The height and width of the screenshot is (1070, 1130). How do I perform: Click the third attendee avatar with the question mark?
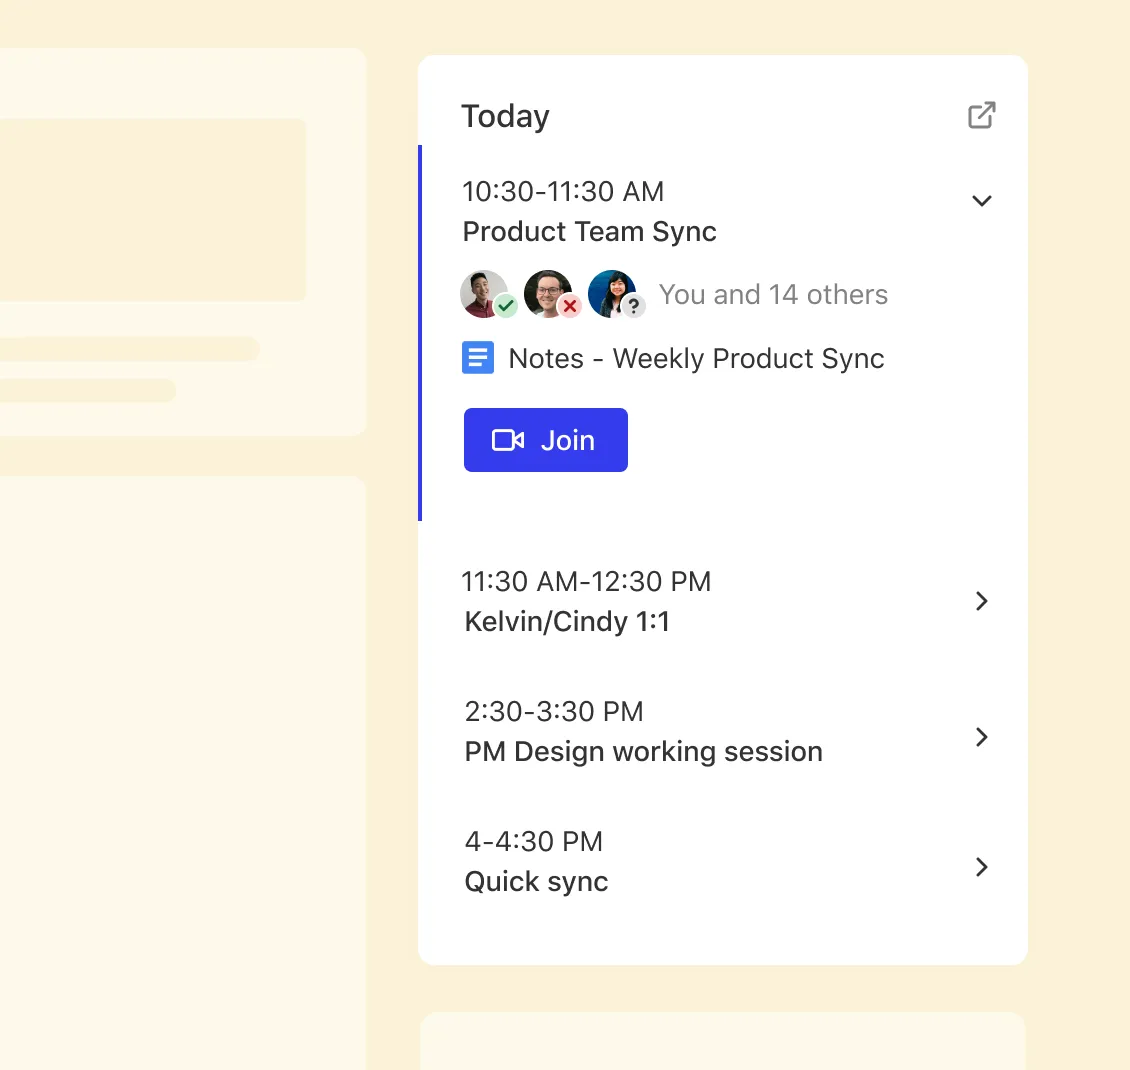point(610,293)
